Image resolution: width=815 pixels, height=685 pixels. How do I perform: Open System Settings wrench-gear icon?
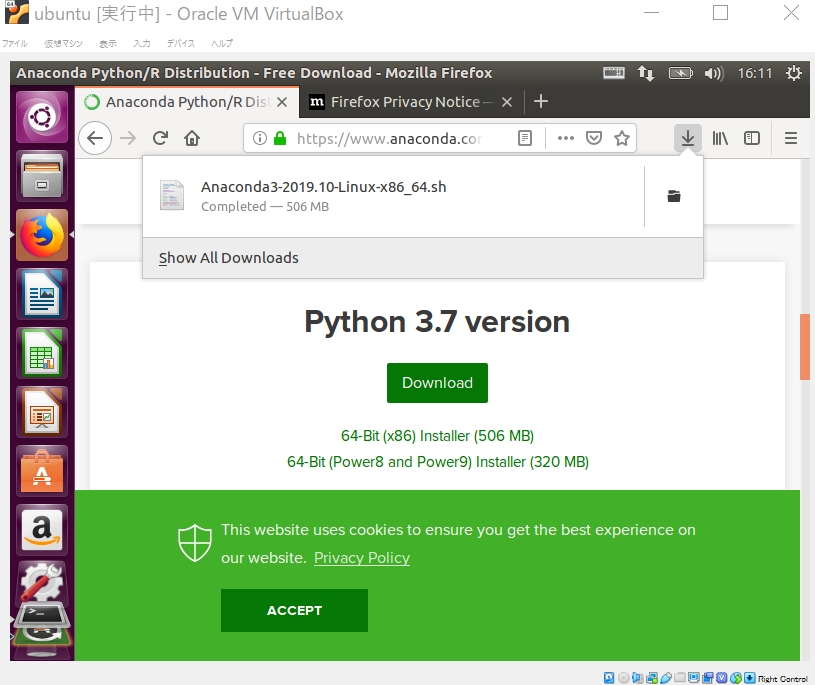pyautogui.click(x=42, y=581)
